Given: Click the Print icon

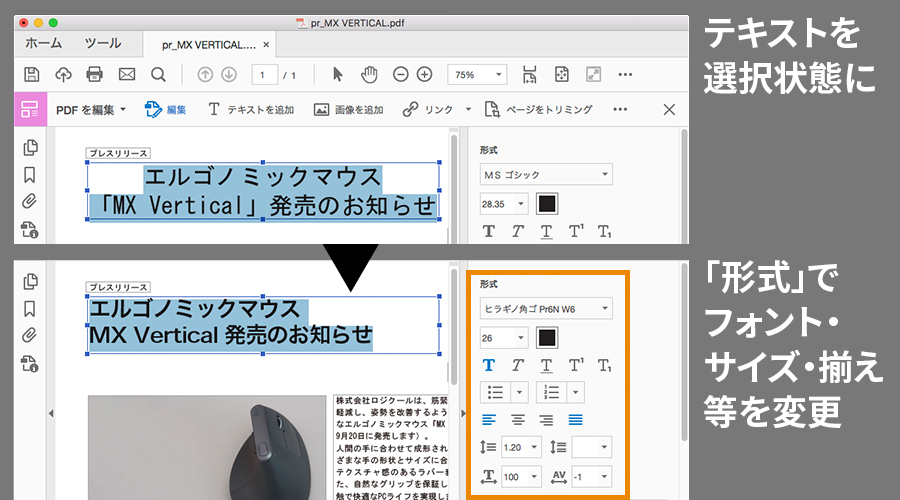Looking at the screenshot, I should click(x=94, y=75).
